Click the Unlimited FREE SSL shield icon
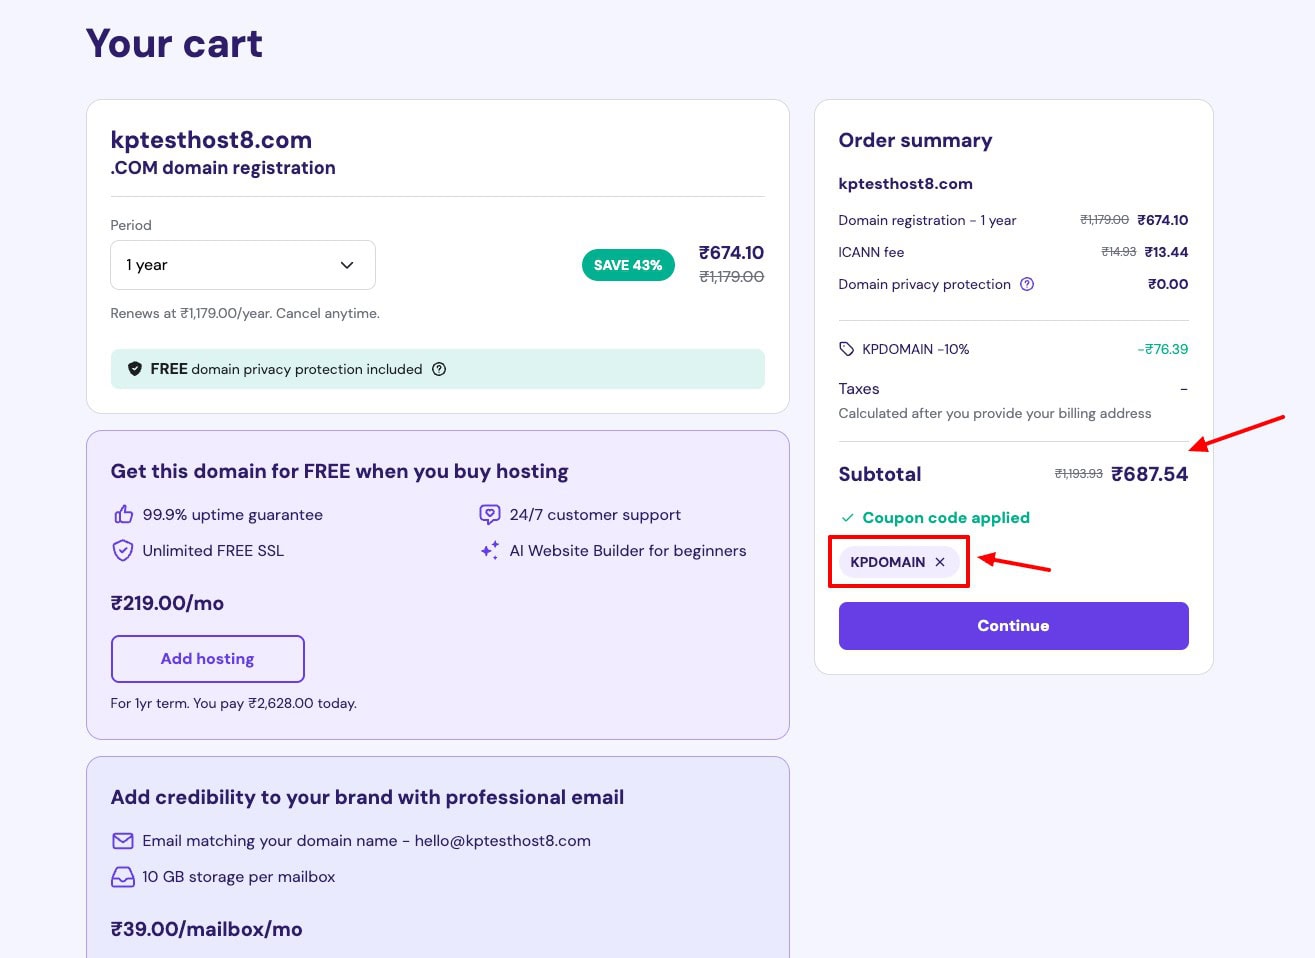The width and height of the screenshot is (1315, 958). point(123,551)
